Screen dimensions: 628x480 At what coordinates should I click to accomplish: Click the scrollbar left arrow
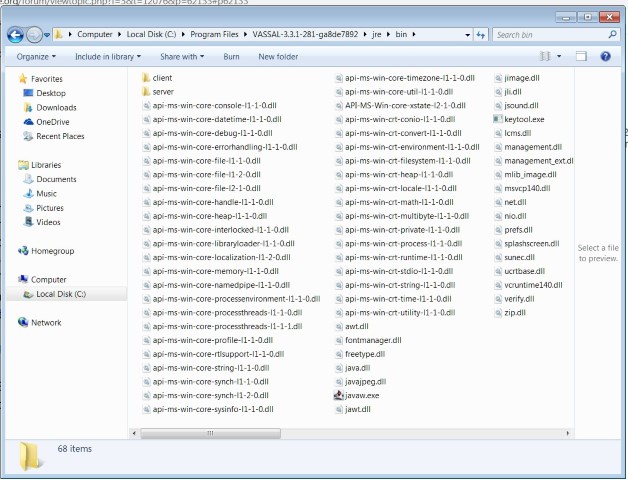[134, 433]
